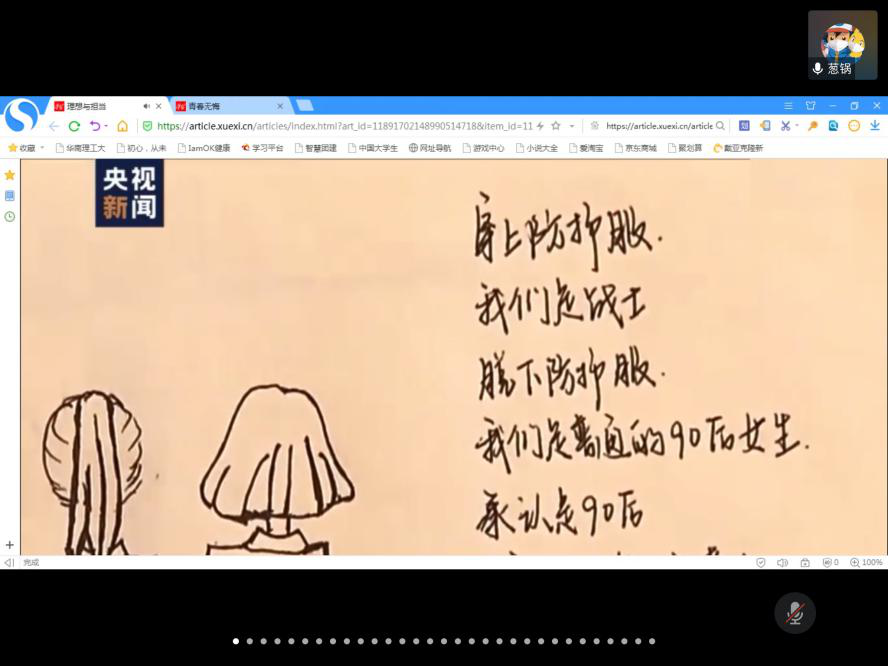Toggle browser sound in the status bar

(x=782, y=563)
